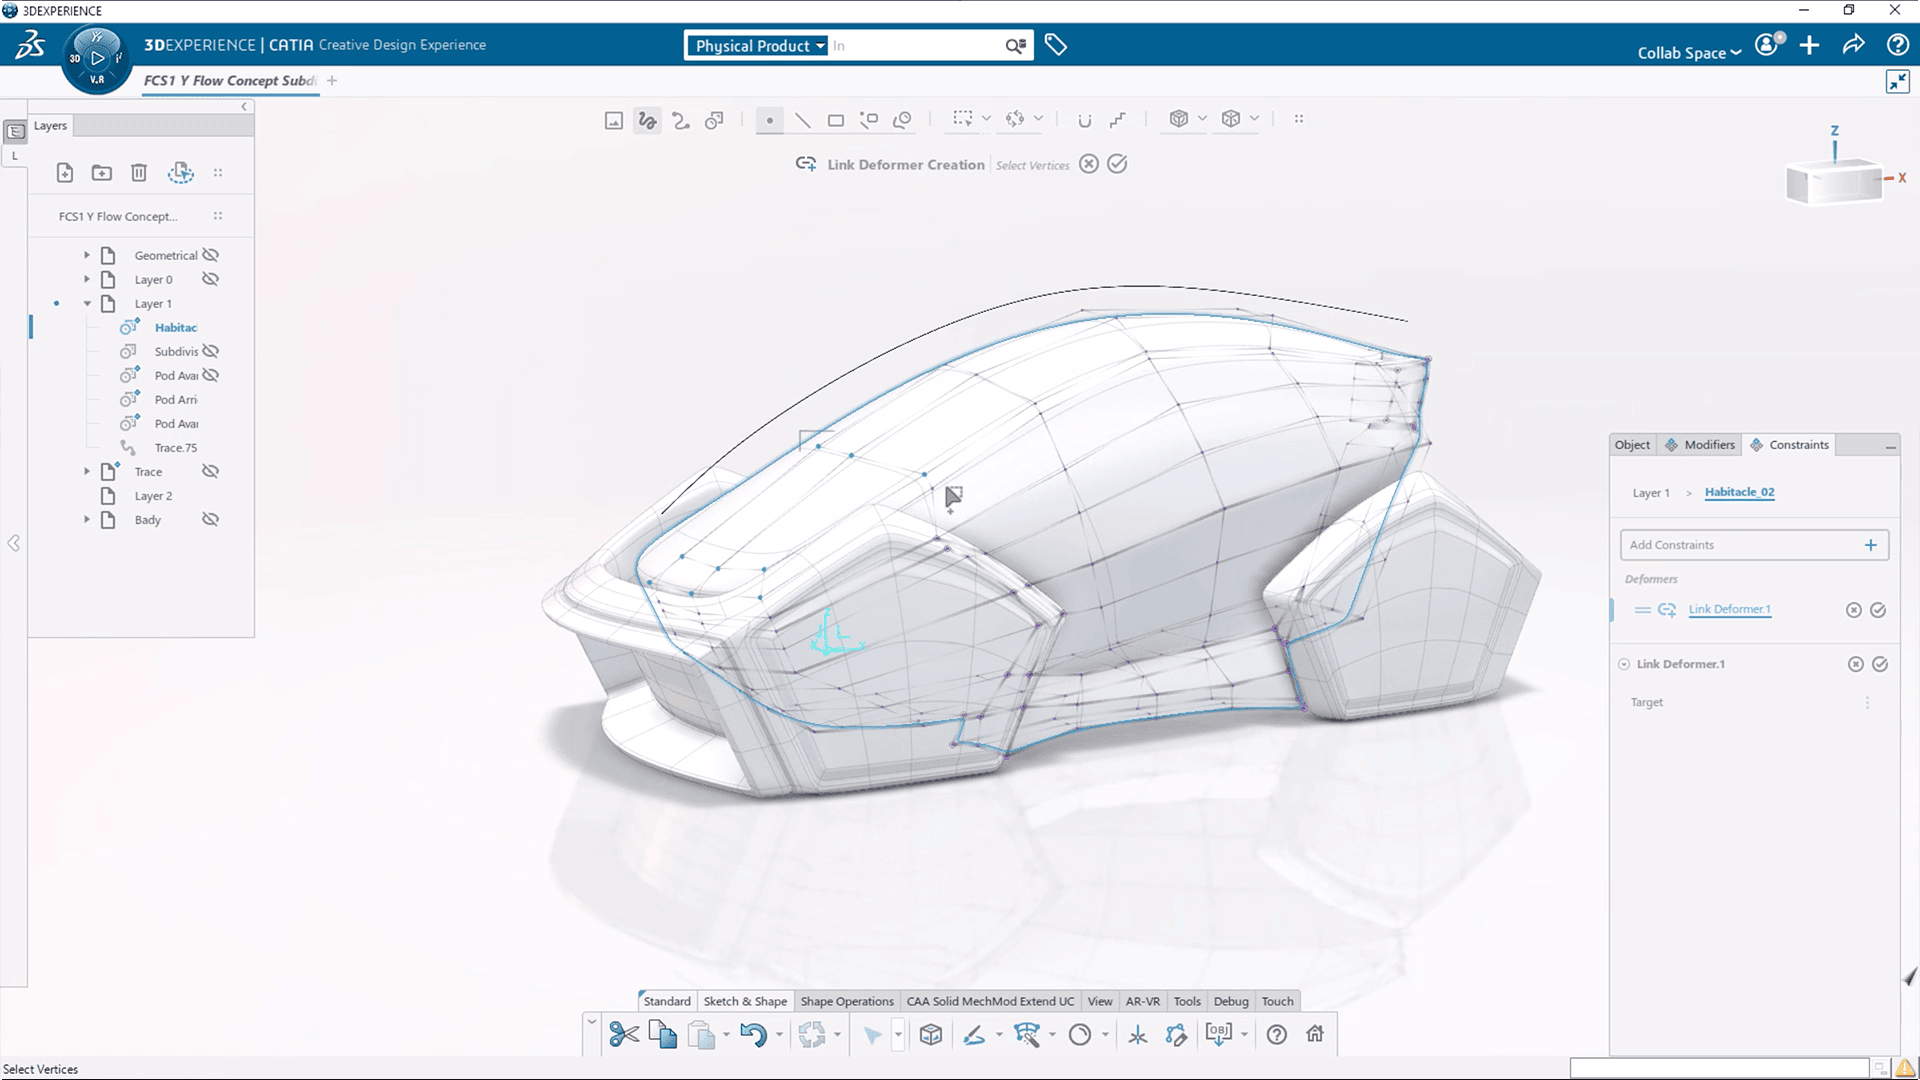Click the search input field
Screen dimensions: 1920x1080
click(x=919, y=45)
